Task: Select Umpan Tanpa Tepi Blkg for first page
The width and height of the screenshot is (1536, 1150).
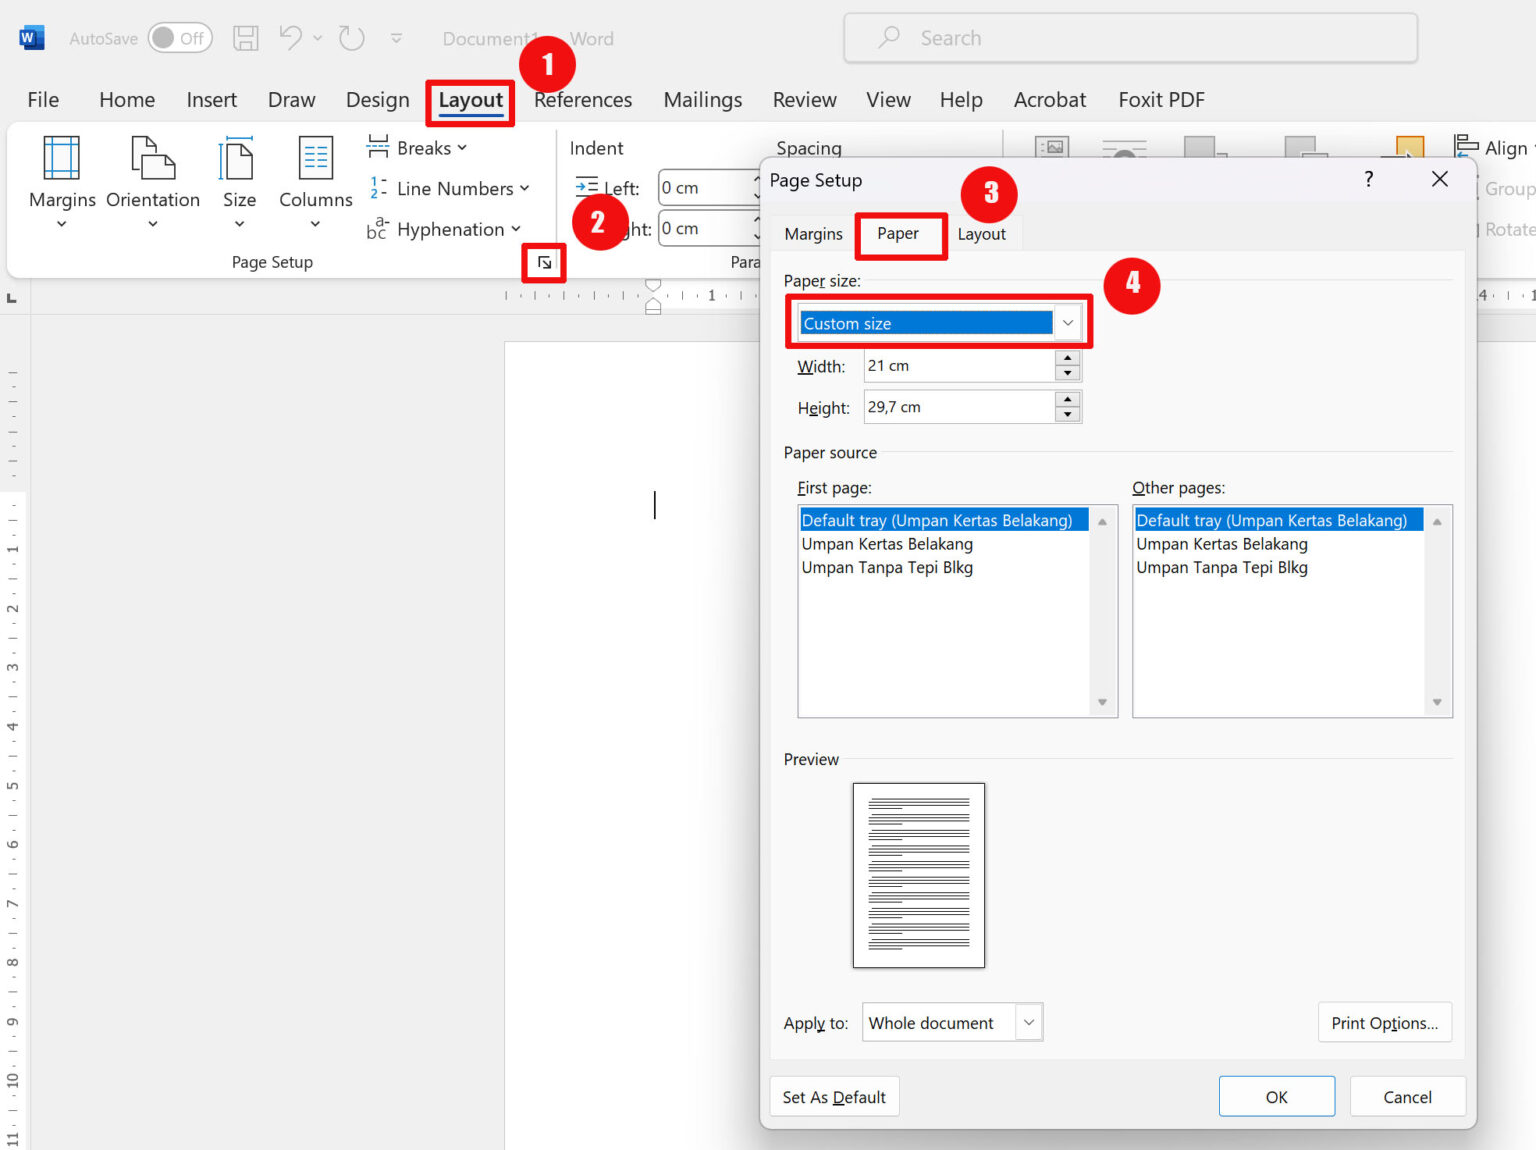Action: (886, 567)
